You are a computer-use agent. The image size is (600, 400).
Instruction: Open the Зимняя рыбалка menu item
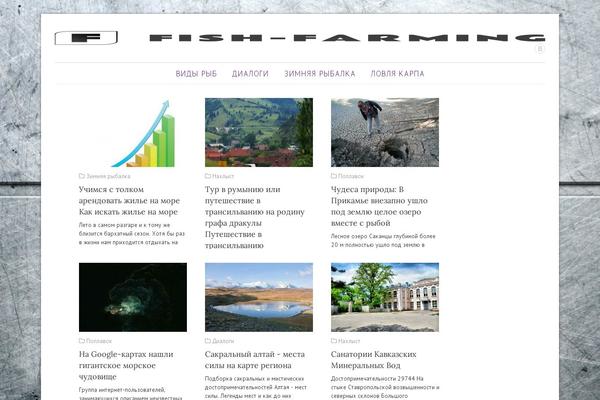point(320,73)
